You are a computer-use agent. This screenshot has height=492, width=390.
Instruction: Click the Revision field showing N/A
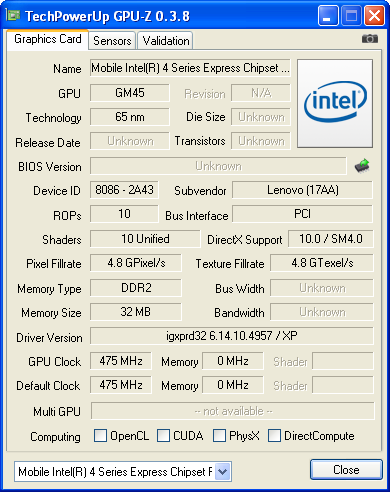tap(261, 93)
